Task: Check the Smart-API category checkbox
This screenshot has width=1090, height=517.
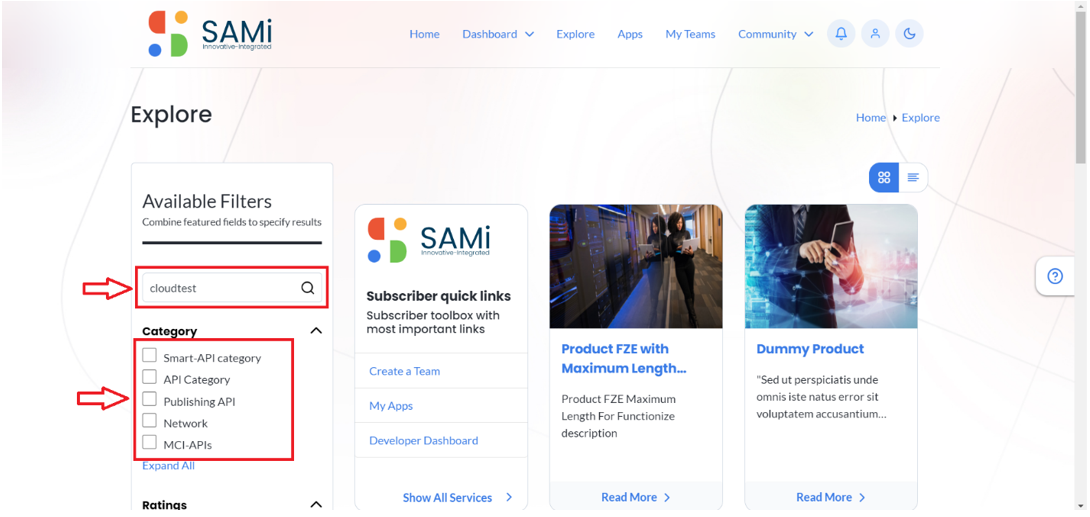Action: 149,356
